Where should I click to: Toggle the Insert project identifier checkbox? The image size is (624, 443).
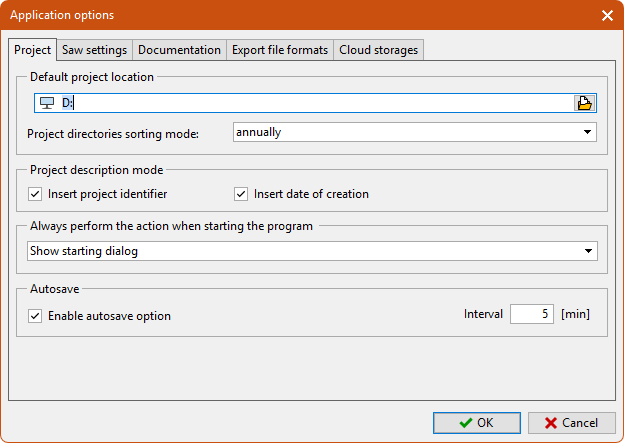pos(35,194)
